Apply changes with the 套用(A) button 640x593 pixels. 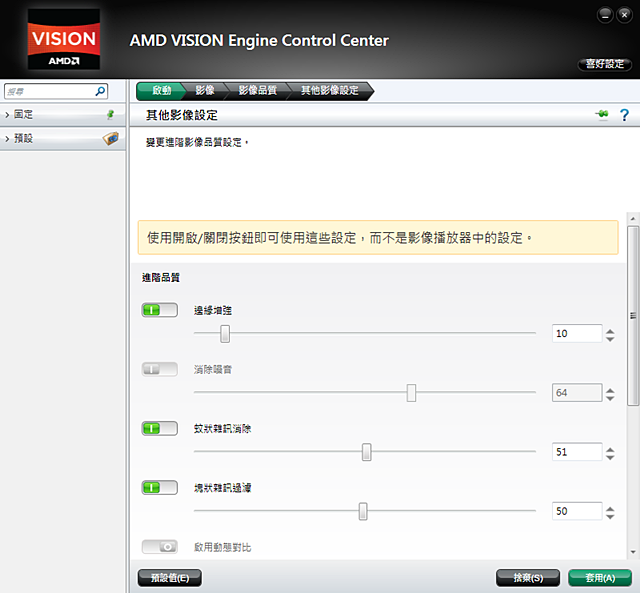[600, 578]
